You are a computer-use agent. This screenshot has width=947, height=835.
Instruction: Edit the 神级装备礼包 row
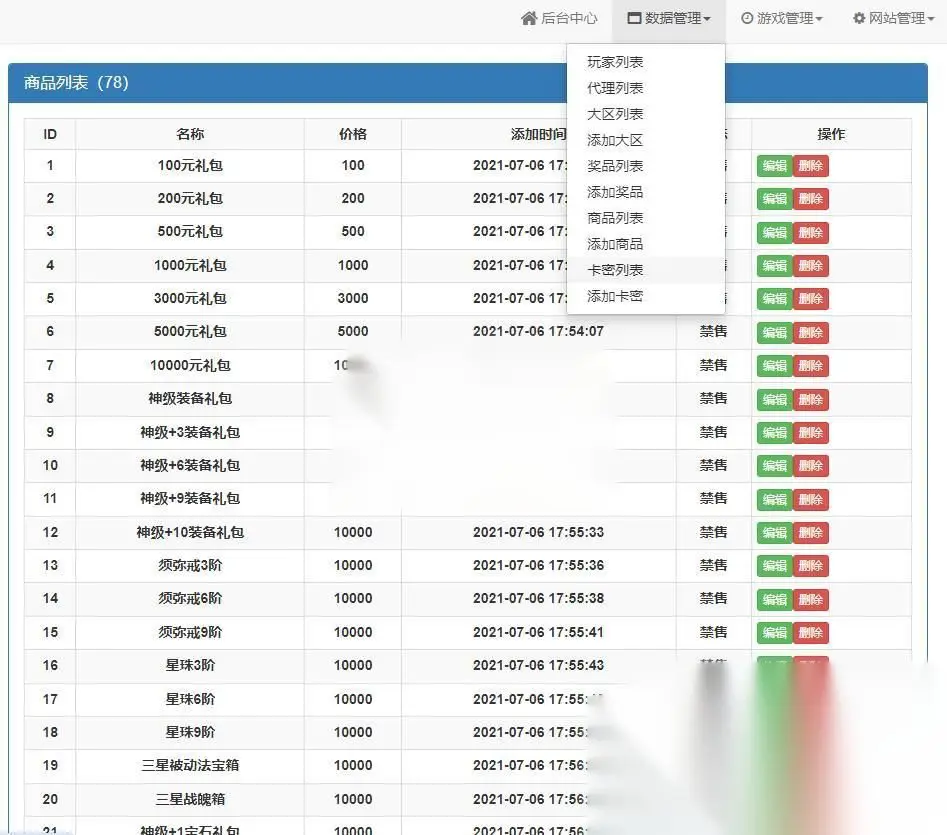tap(774, 399)
